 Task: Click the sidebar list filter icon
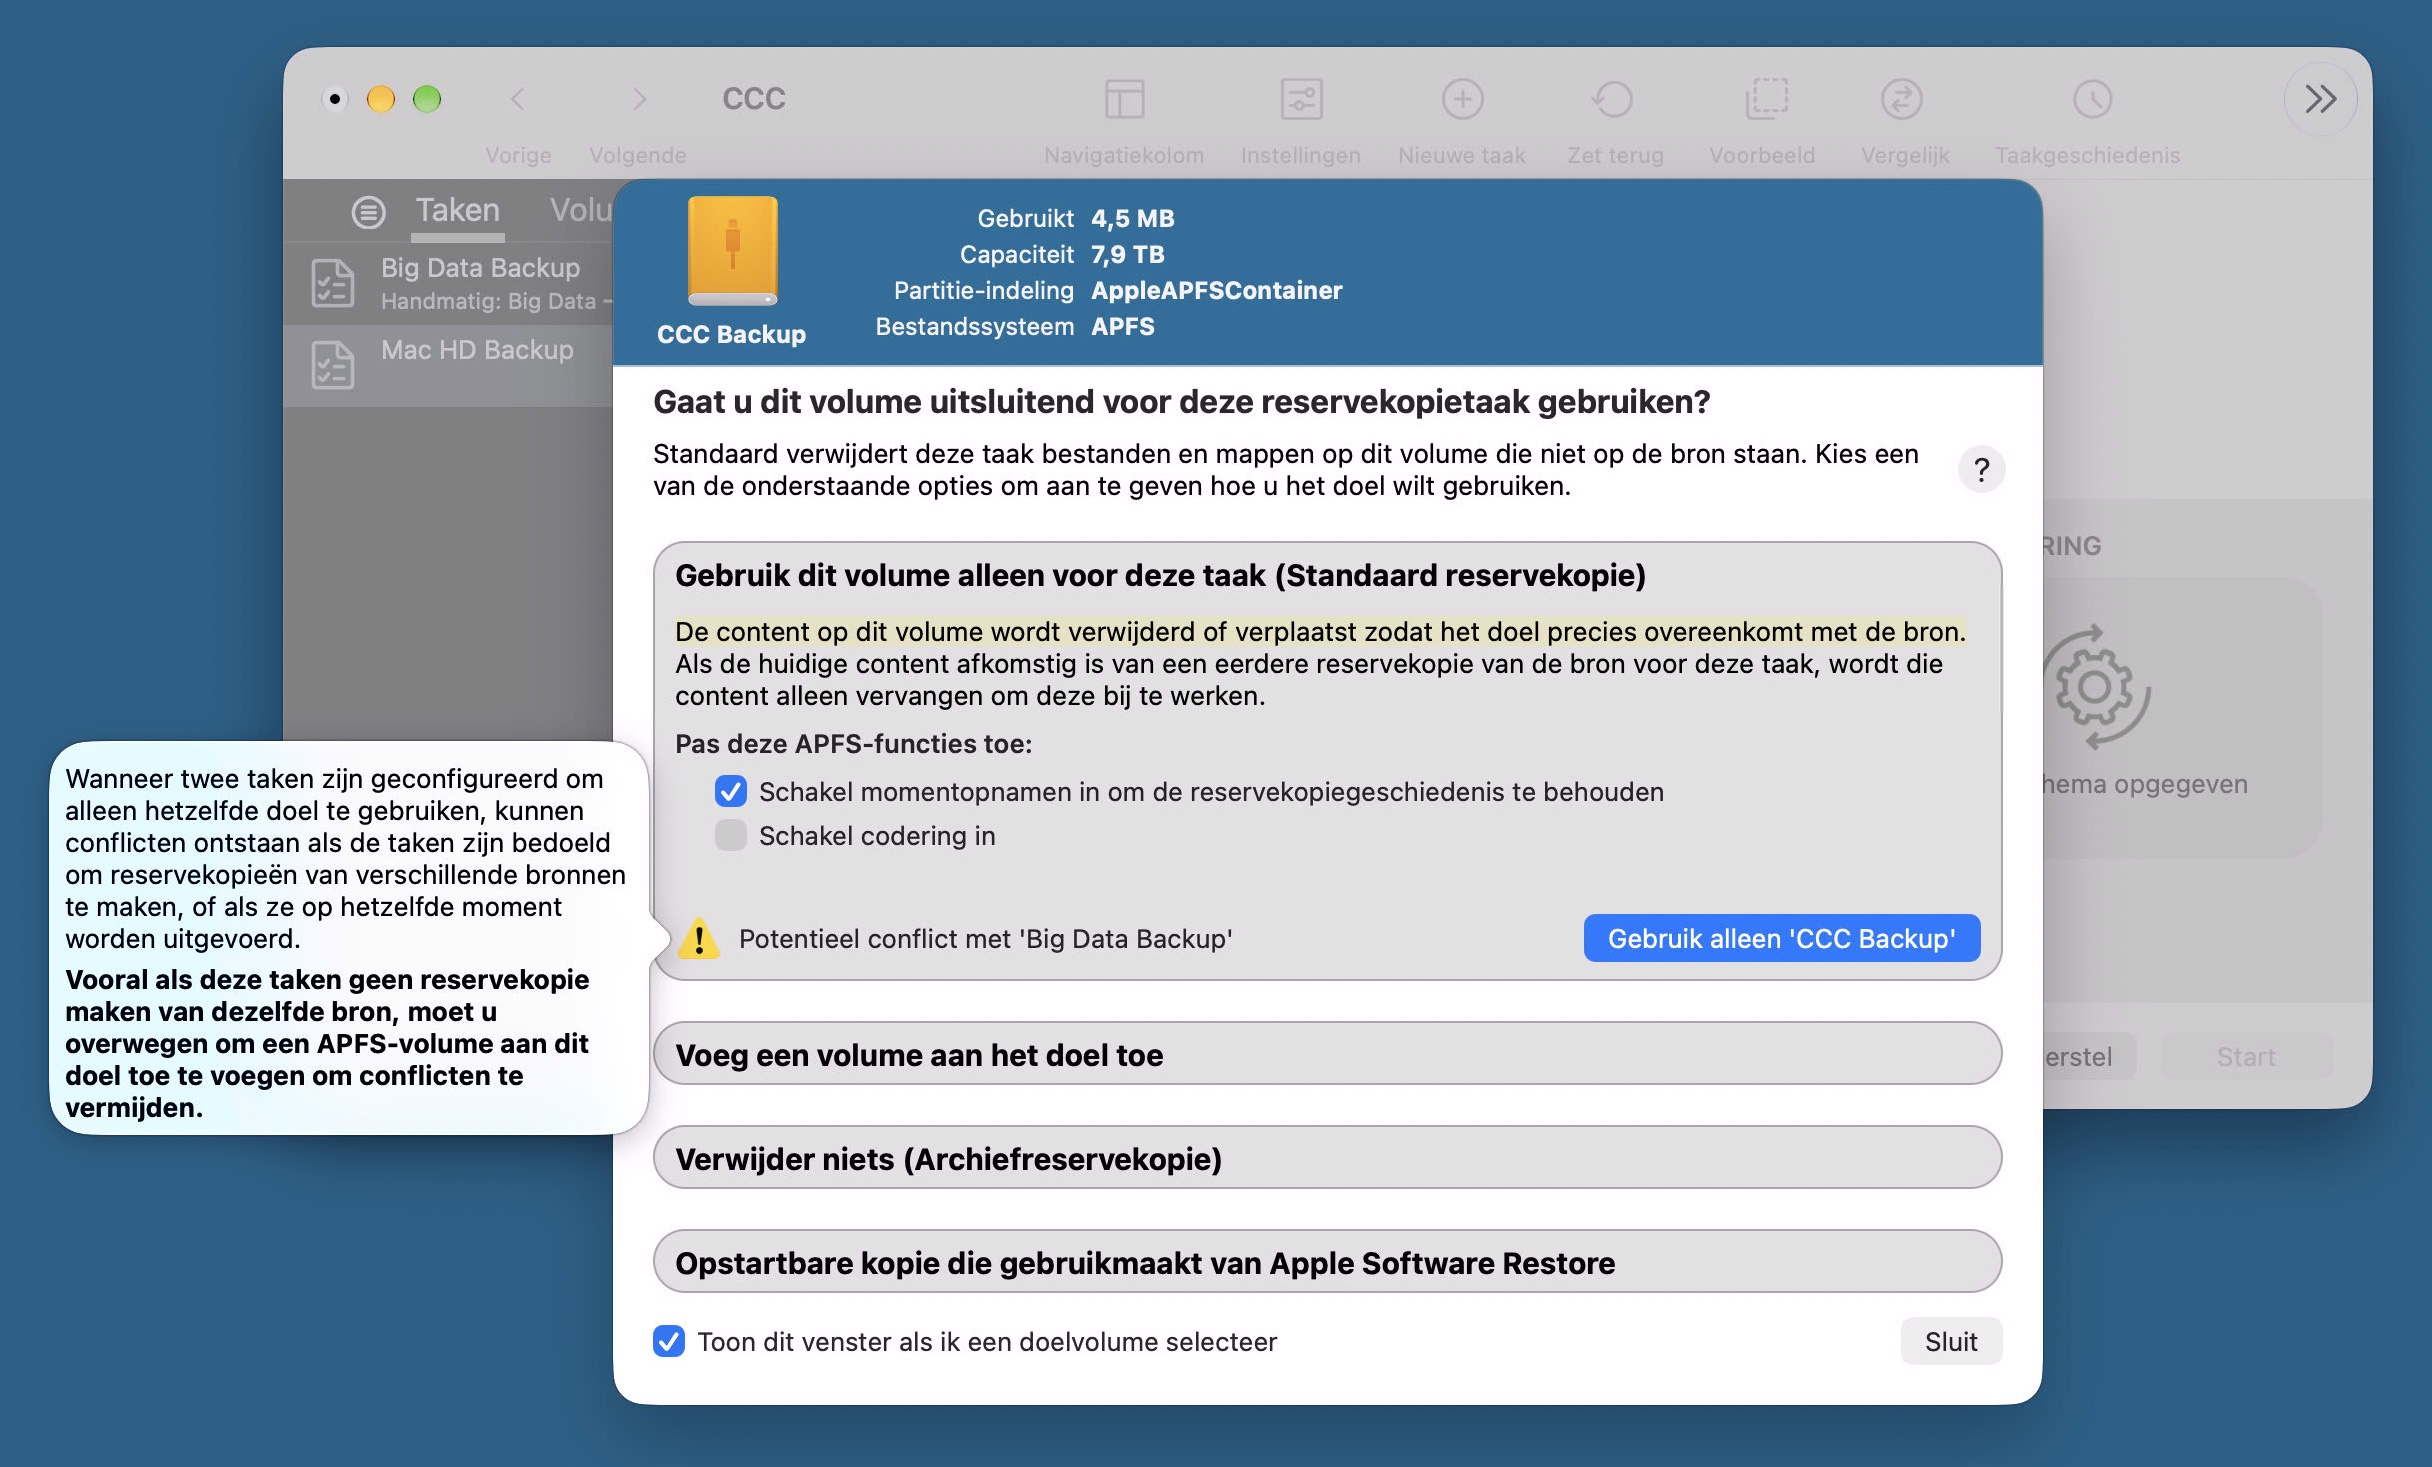point(368,212)
